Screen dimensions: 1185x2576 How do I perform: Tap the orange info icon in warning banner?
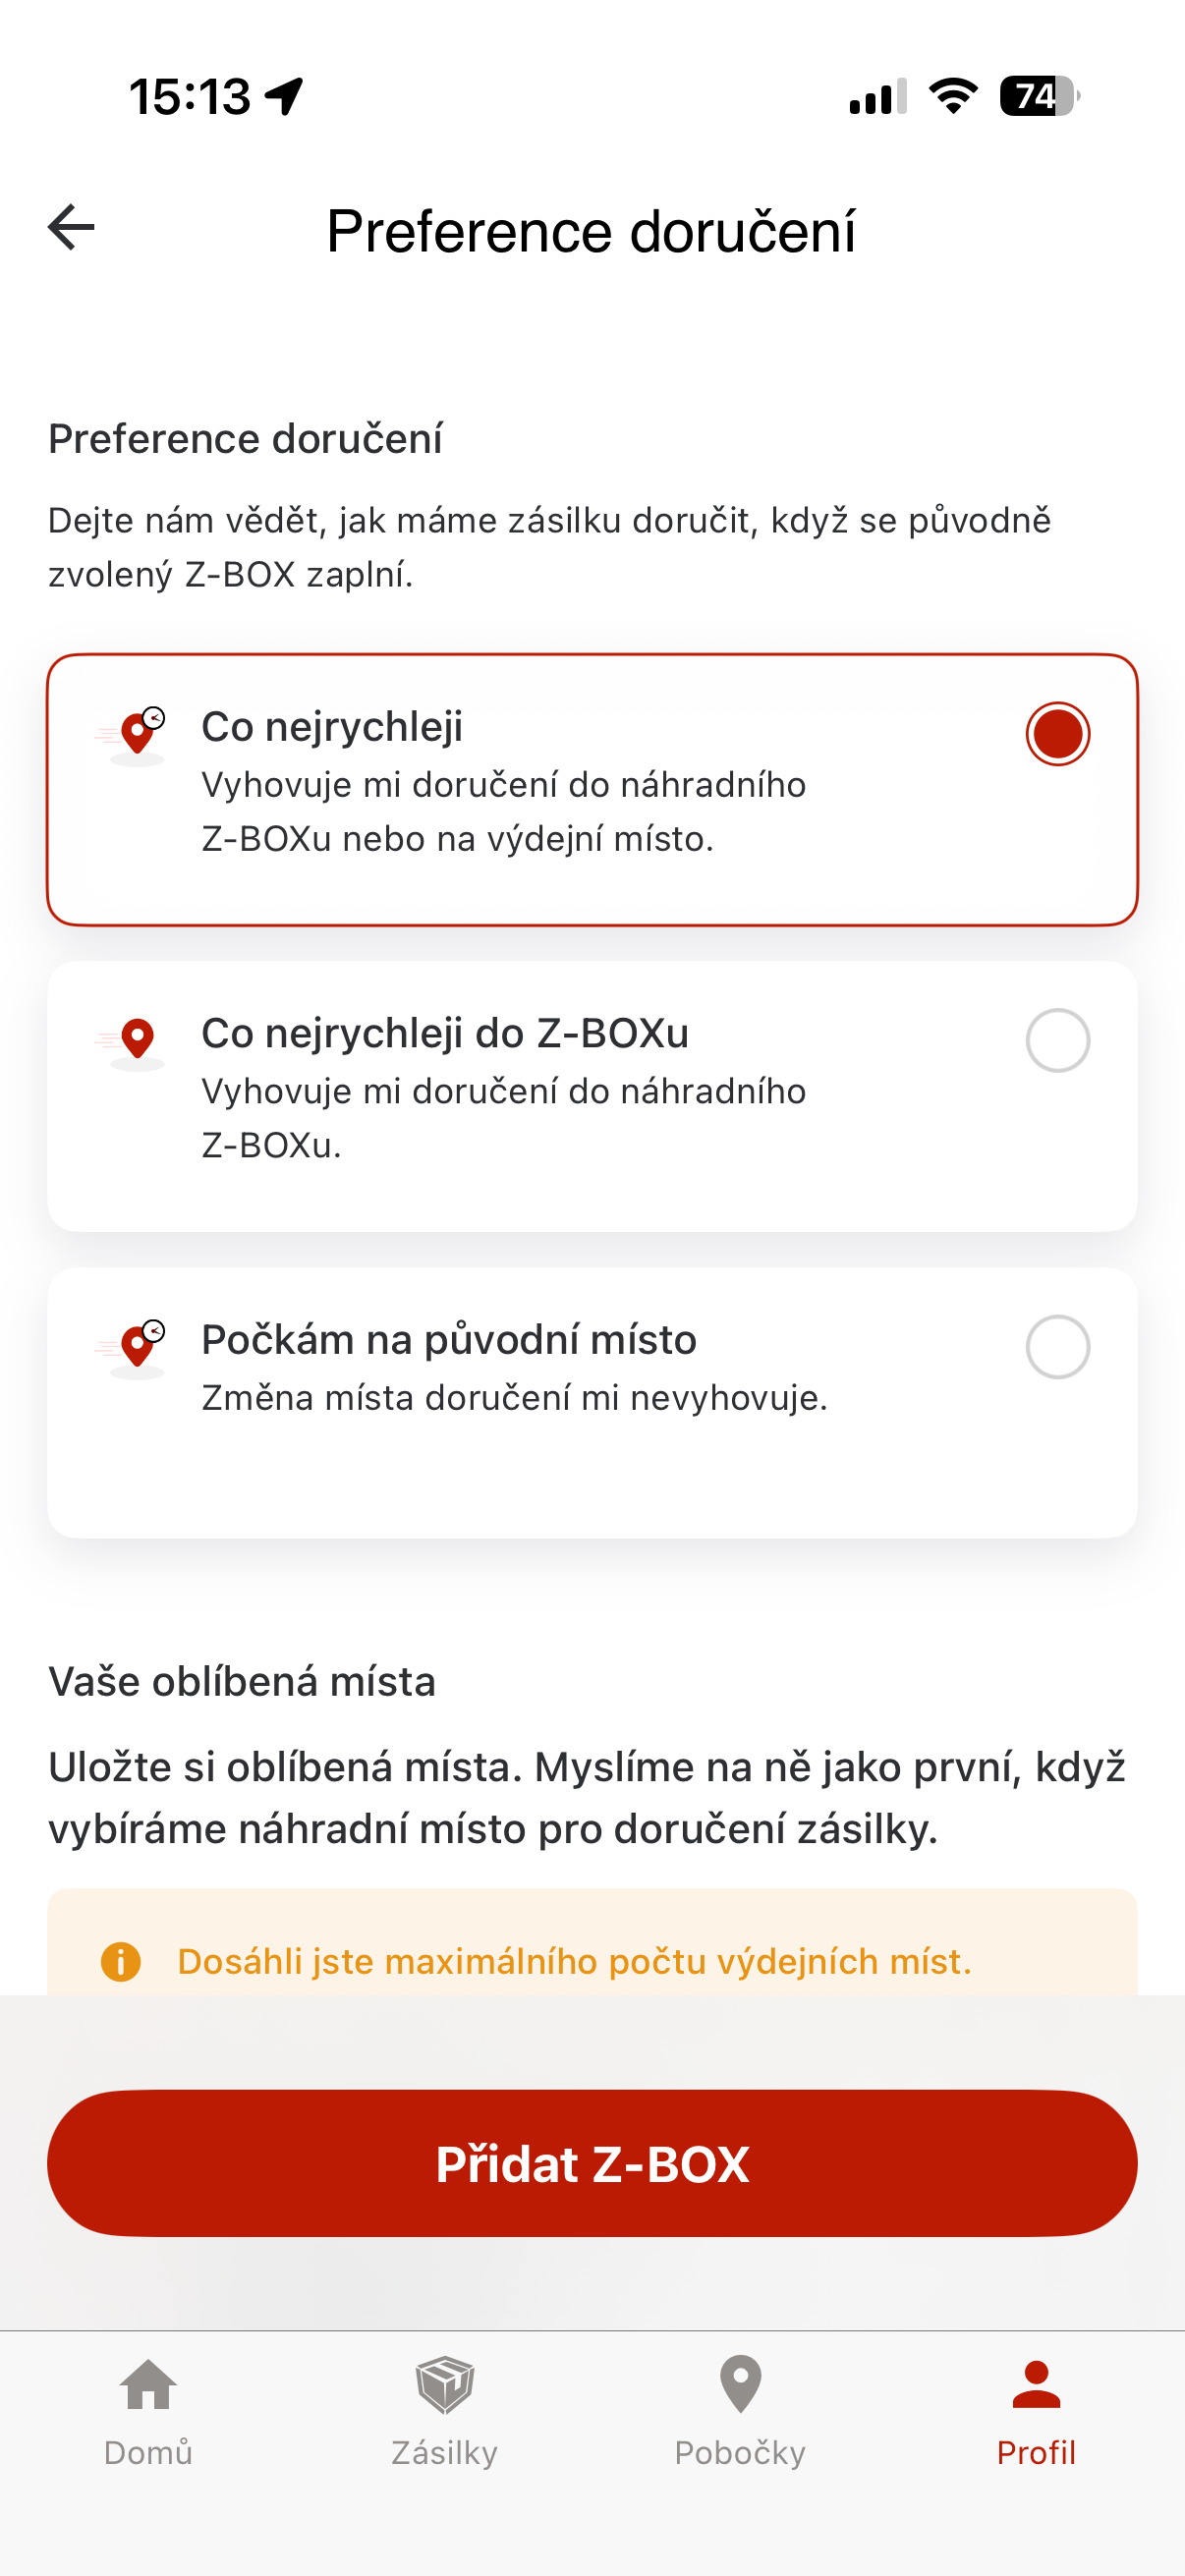(121, 1961)
